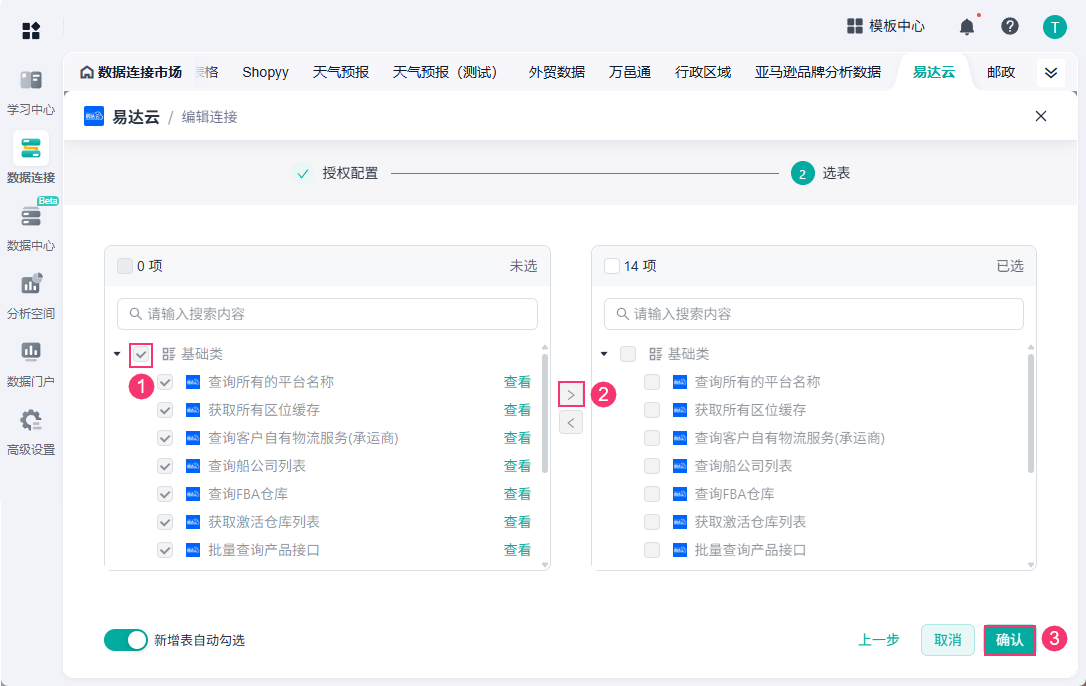Click the 授权配置 completed step checkmark
The height and width of the screenshot is (686, 1086).
(302, 173)
